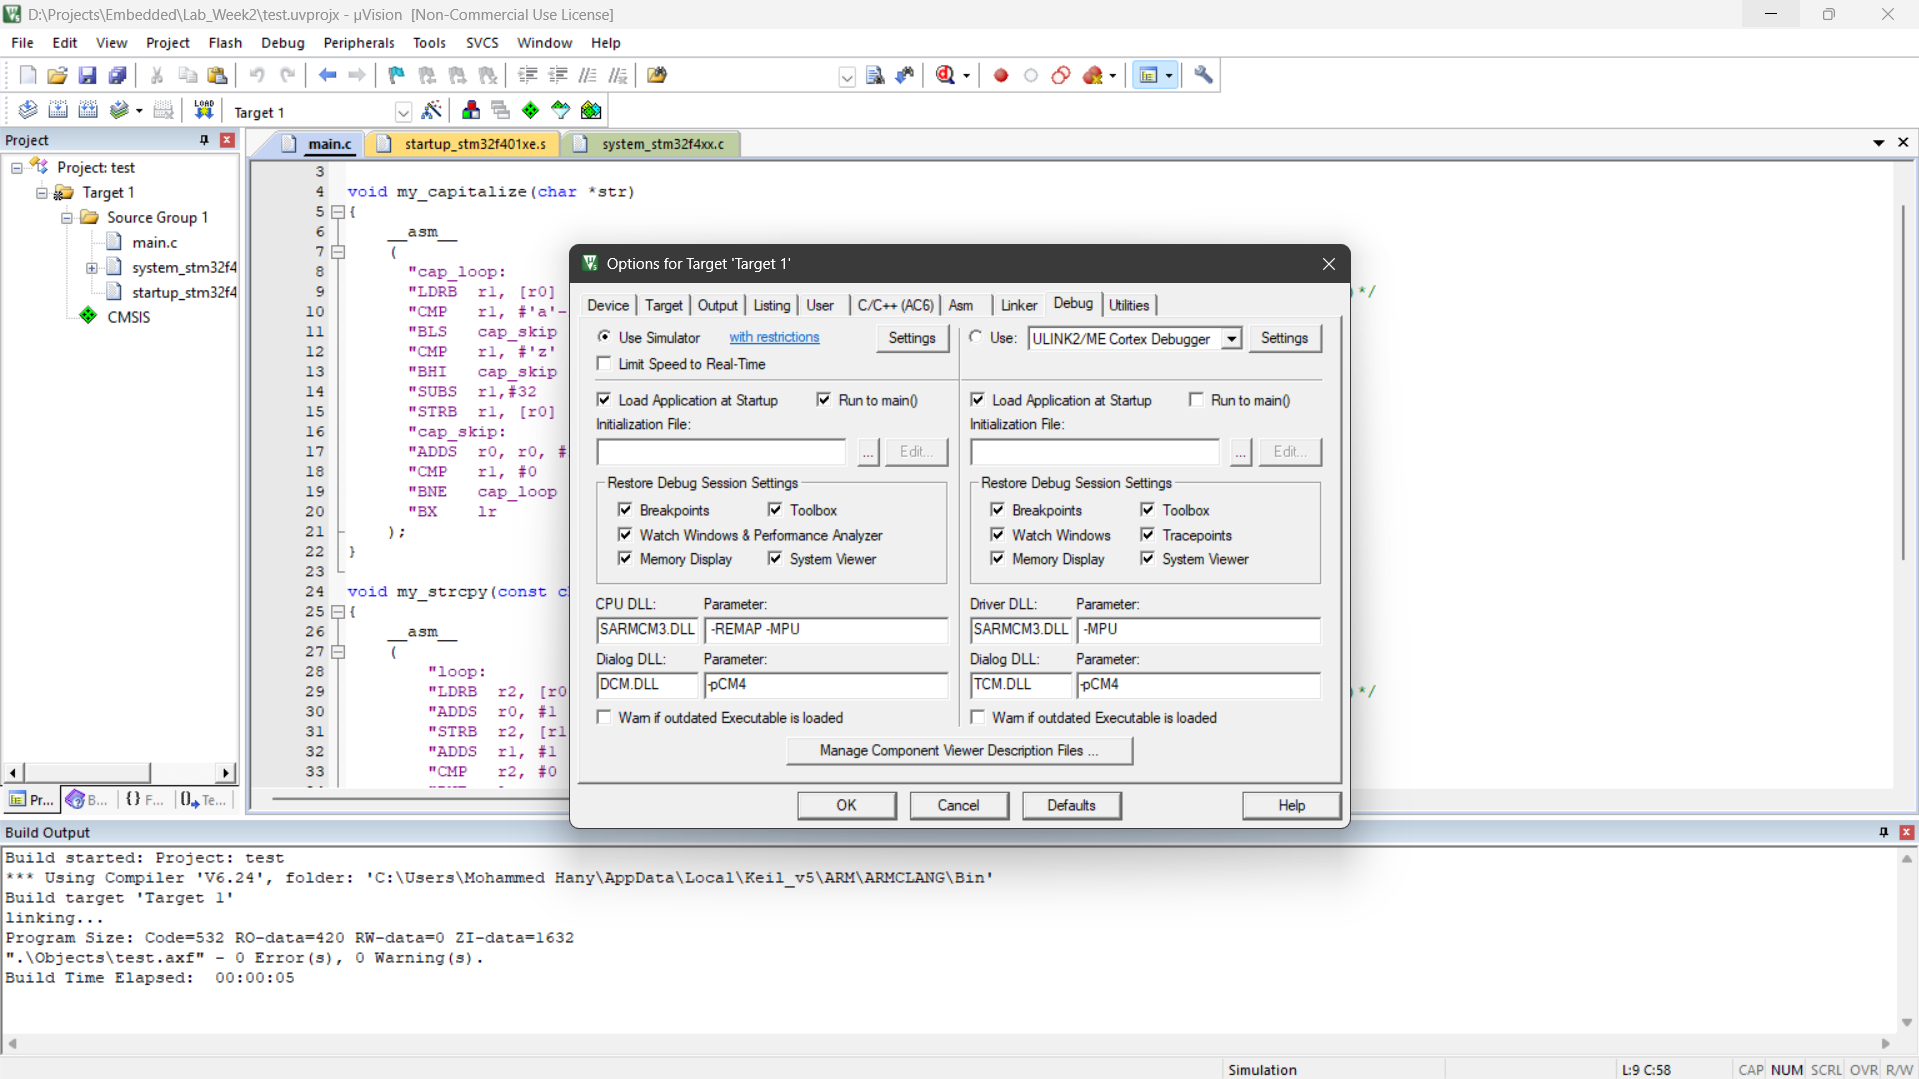Click the 'with restrictions' link
Image resolution: width=1919 pixels, height=1079 pixels.
pyautogui.click(x=773, y=338)
